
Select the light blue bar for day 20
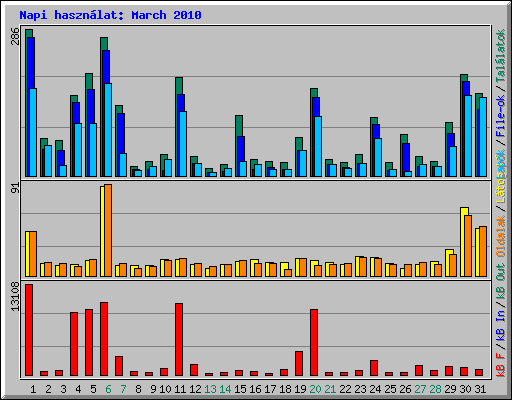pyautogui.click(x=318, y=146)
